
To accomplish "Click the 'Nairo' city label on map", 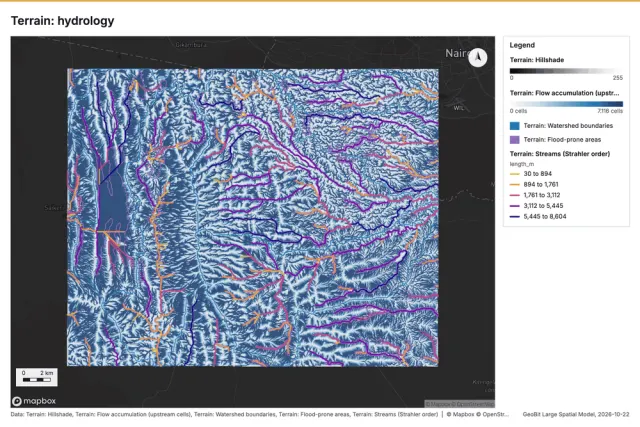I will tap(456, 53).
